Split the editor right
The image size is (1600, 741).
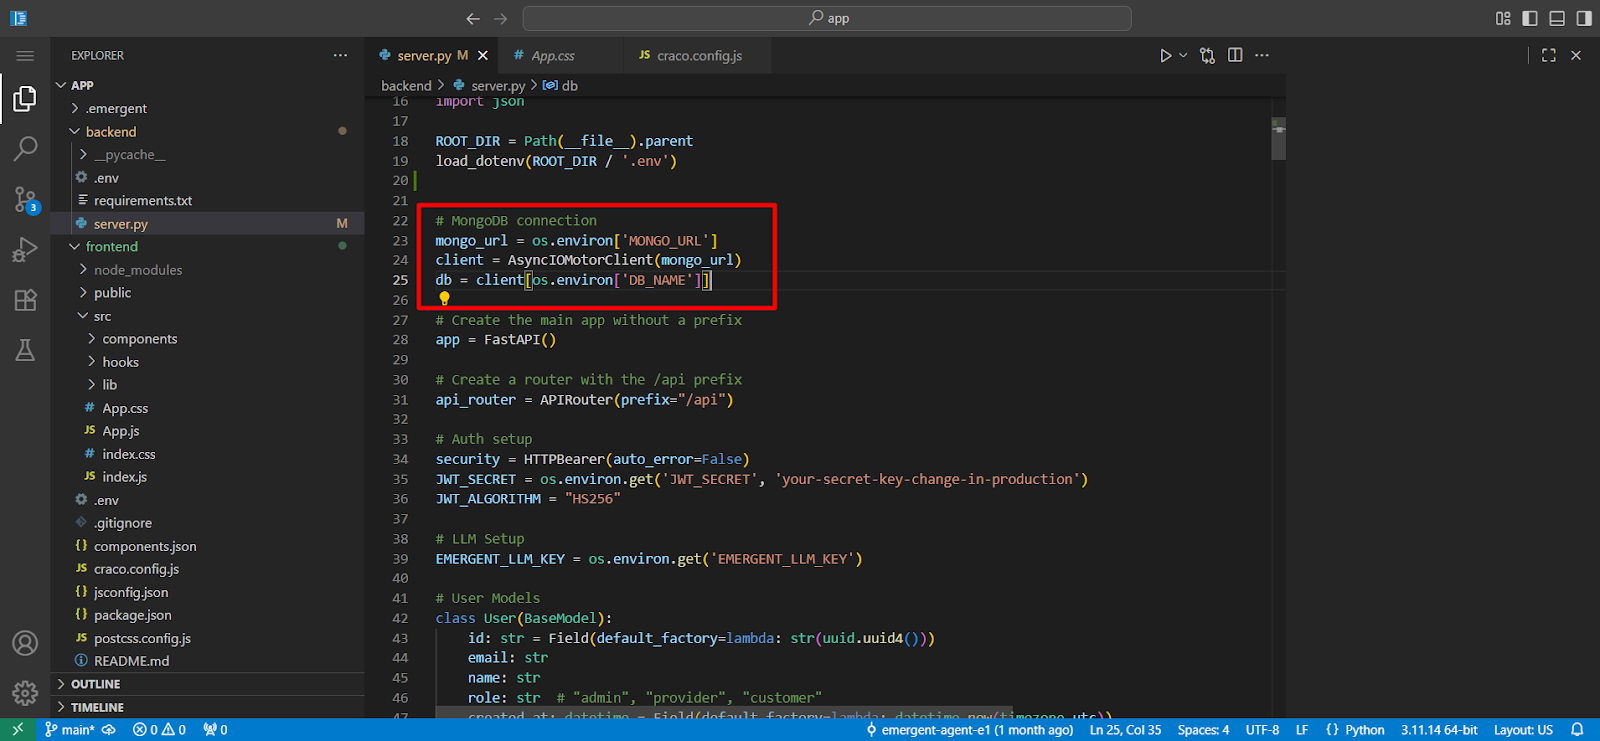(1235, 55)
